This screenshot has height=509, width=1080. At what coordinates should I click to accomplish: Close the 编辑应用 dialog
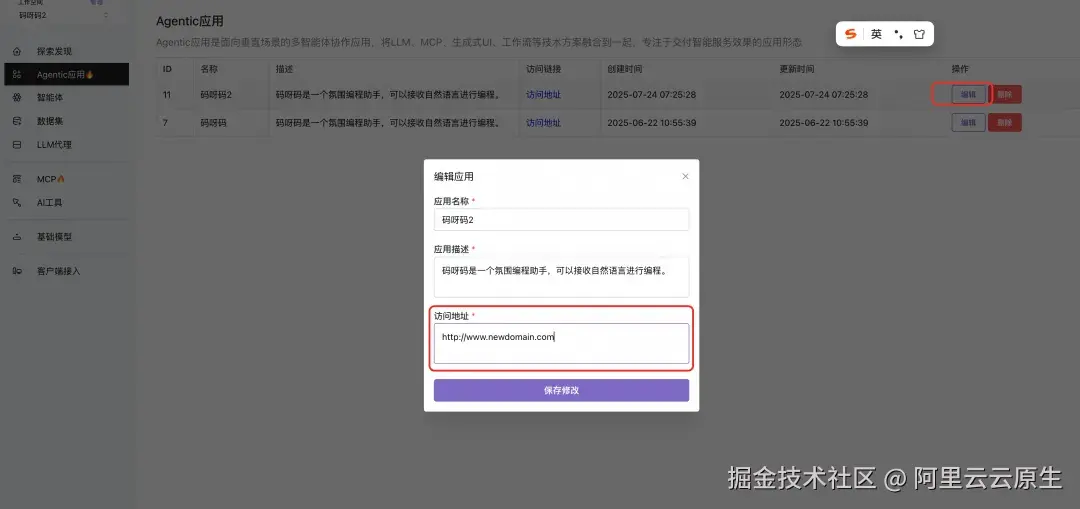685,176
